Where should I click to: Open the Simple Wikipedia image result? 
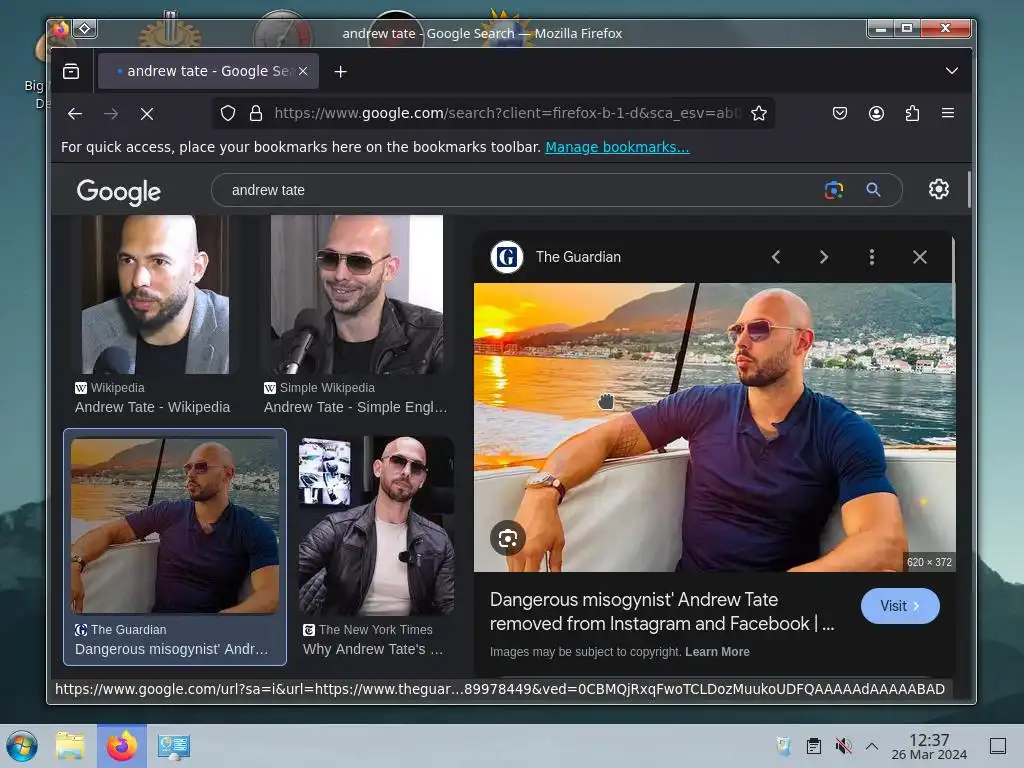(357, 295)
